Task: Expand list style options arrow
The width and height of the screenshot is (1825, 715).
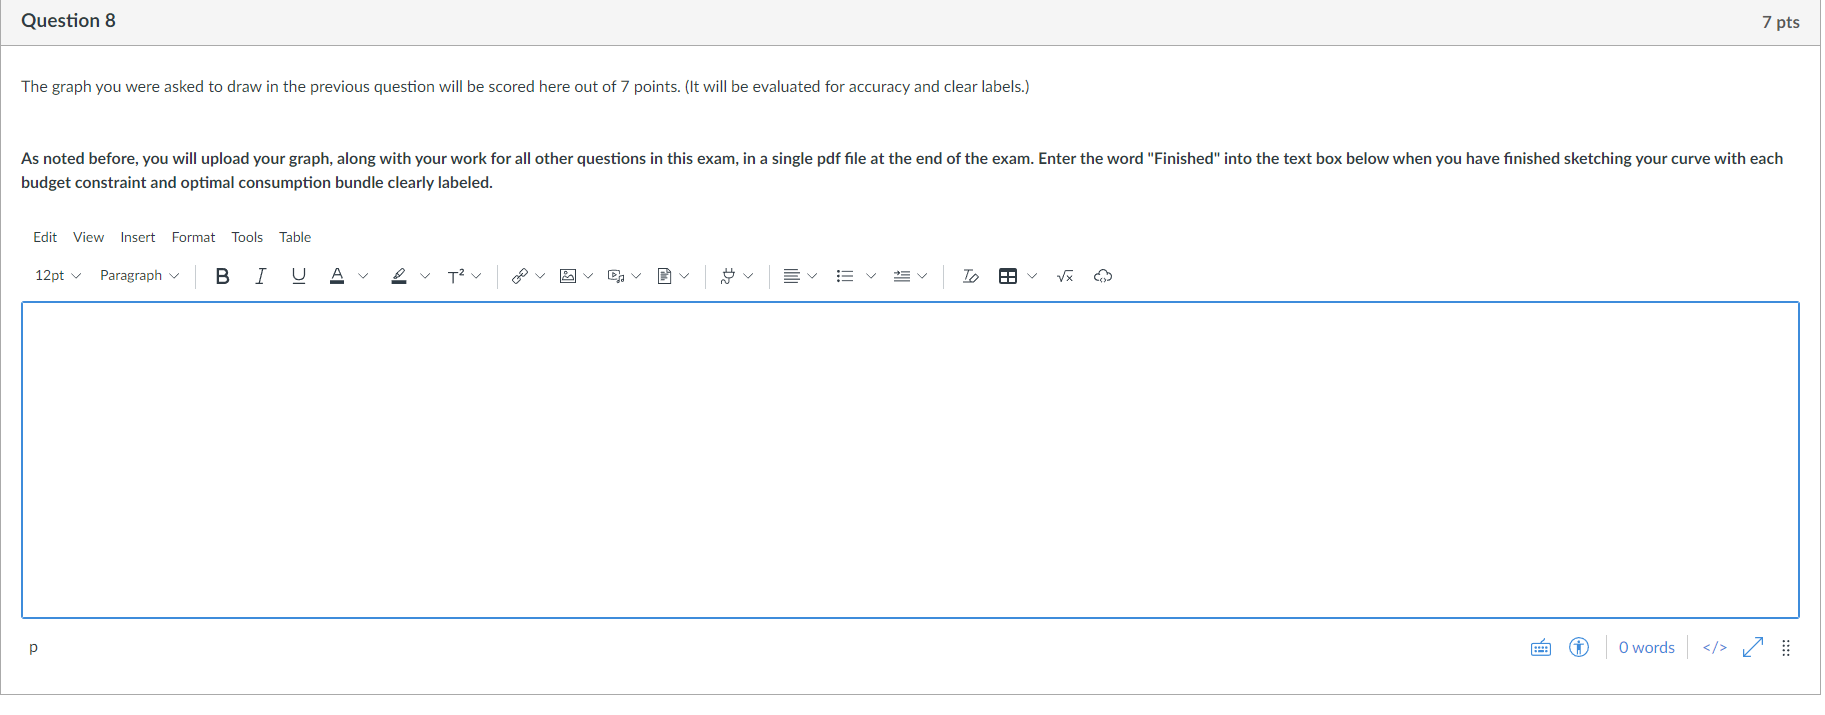Action: [x=871, y=276]
